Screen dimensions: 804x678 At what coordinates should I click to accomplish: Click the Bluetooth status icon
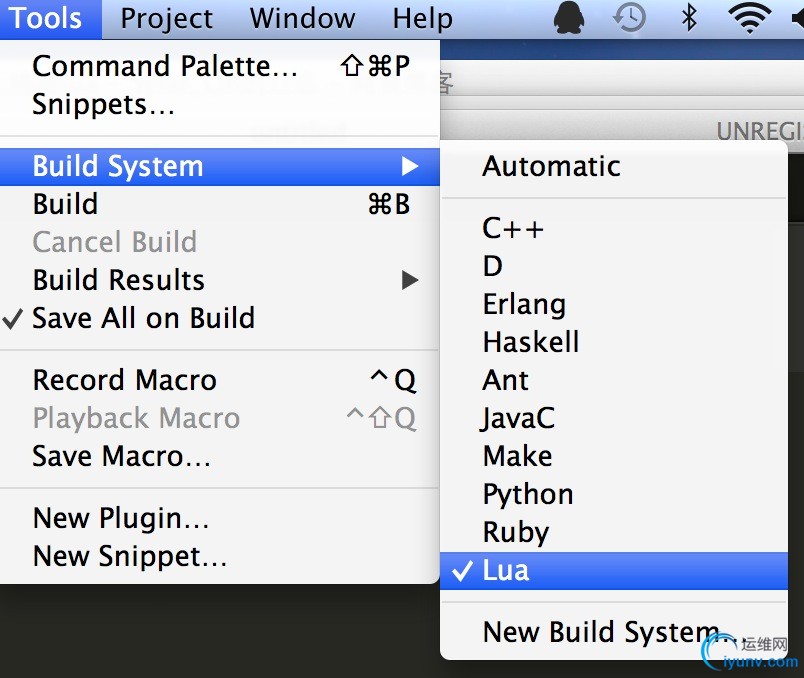coord(688,18)
